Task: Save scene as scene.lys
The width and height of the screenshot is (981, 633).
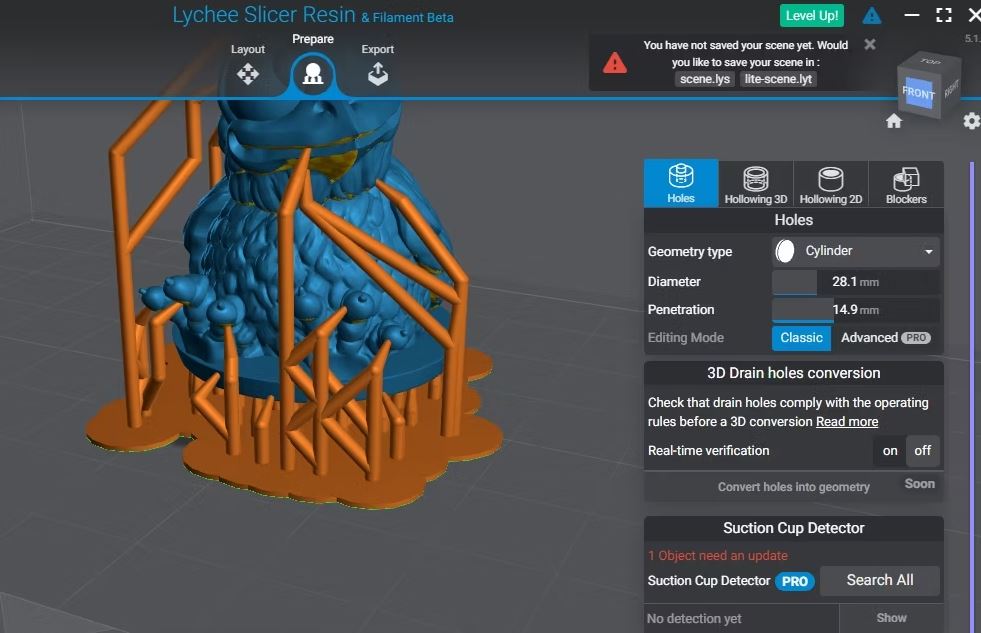Action: click(704, 79)
